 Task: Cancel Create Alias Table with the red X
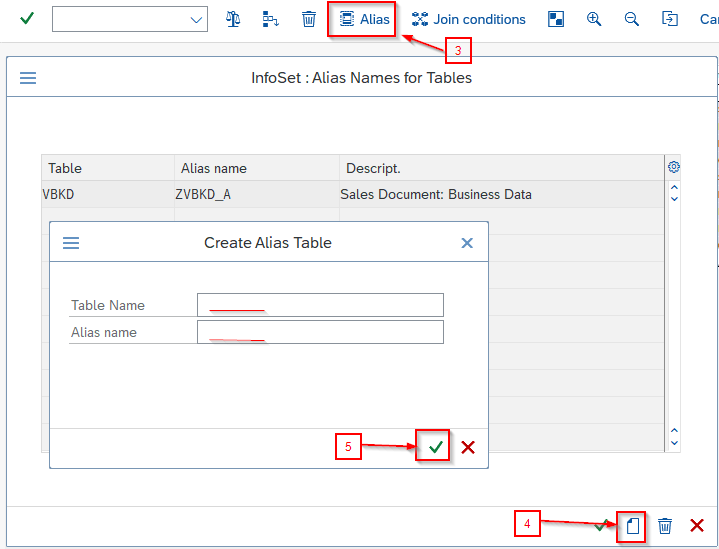point(468,447)
